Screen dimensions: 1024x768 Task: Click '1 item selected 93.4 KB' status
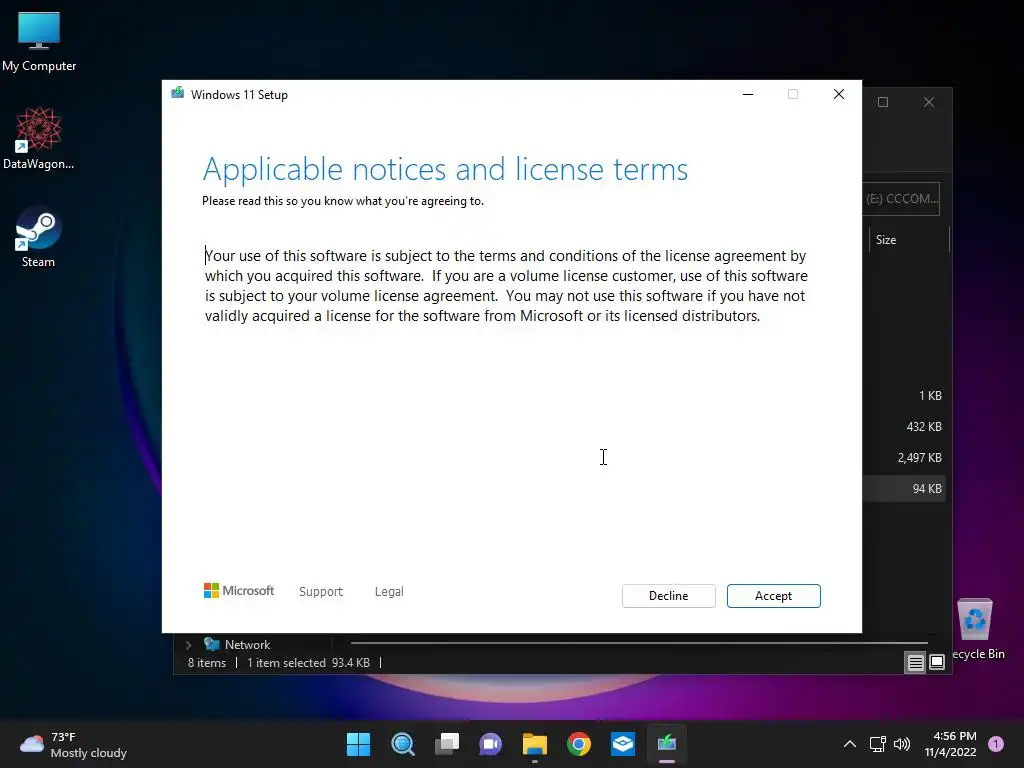[x=308, y=663]
